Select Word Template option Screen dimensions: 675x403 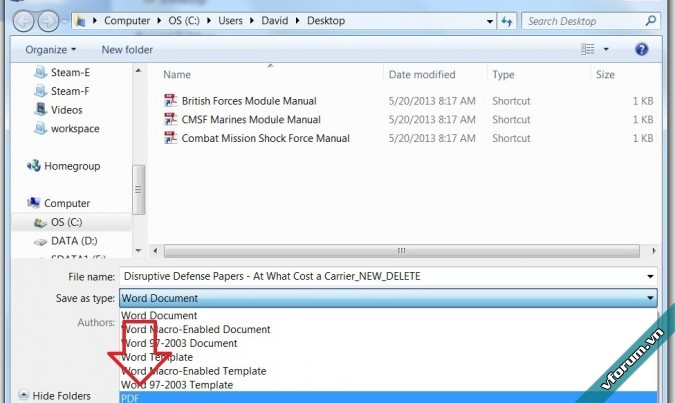click(x=388, y=357)
